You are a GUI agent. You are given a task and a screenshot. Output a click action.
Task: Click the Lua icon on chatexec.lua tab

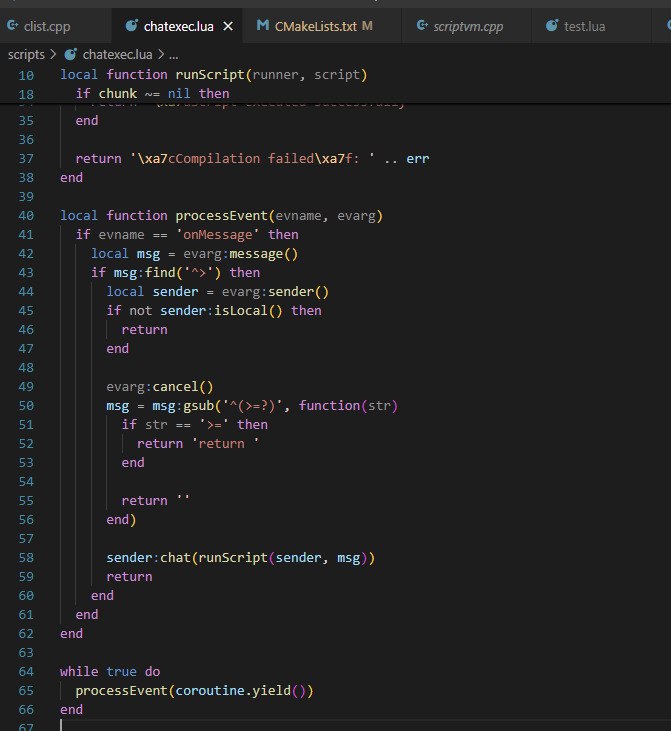point(132,26)
